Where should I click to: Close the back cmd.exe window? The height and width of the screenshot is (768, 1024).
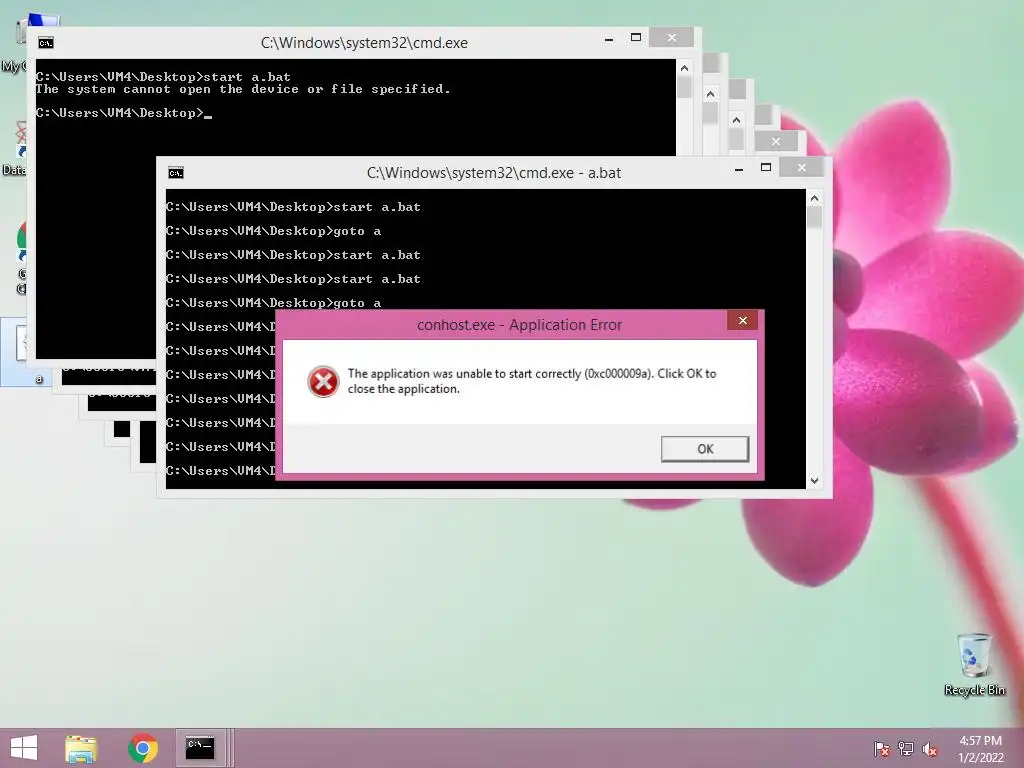pyautogui.click(x=671, y=38)
